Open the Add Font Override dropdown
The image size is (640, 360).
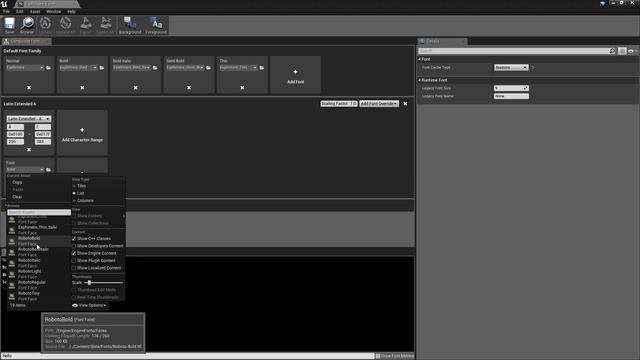click(x=379, y=104)
